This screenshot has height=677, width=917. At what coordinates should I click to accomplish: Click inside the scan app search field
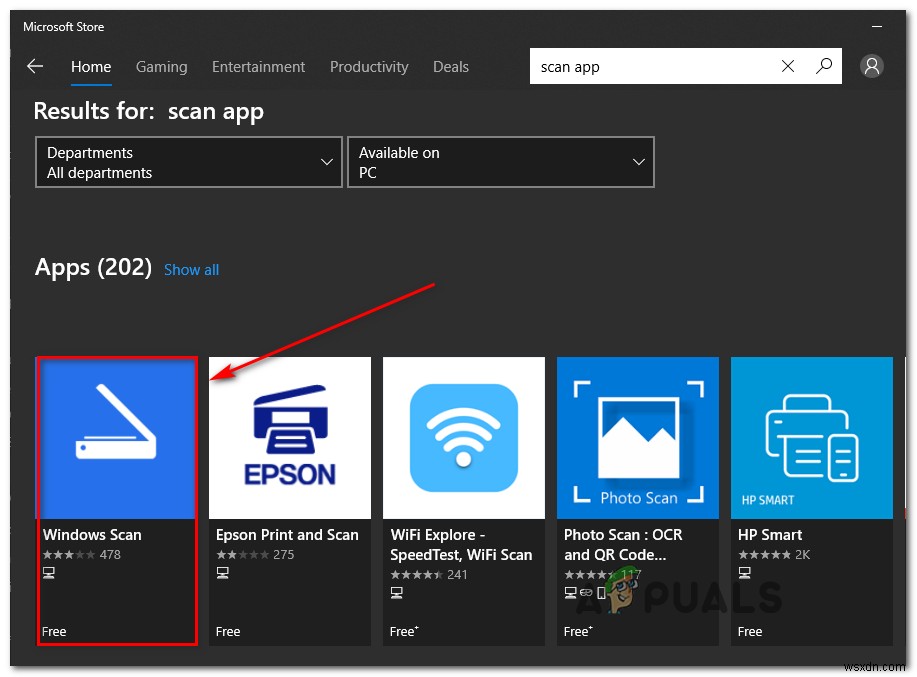click(x=650, y=67)
